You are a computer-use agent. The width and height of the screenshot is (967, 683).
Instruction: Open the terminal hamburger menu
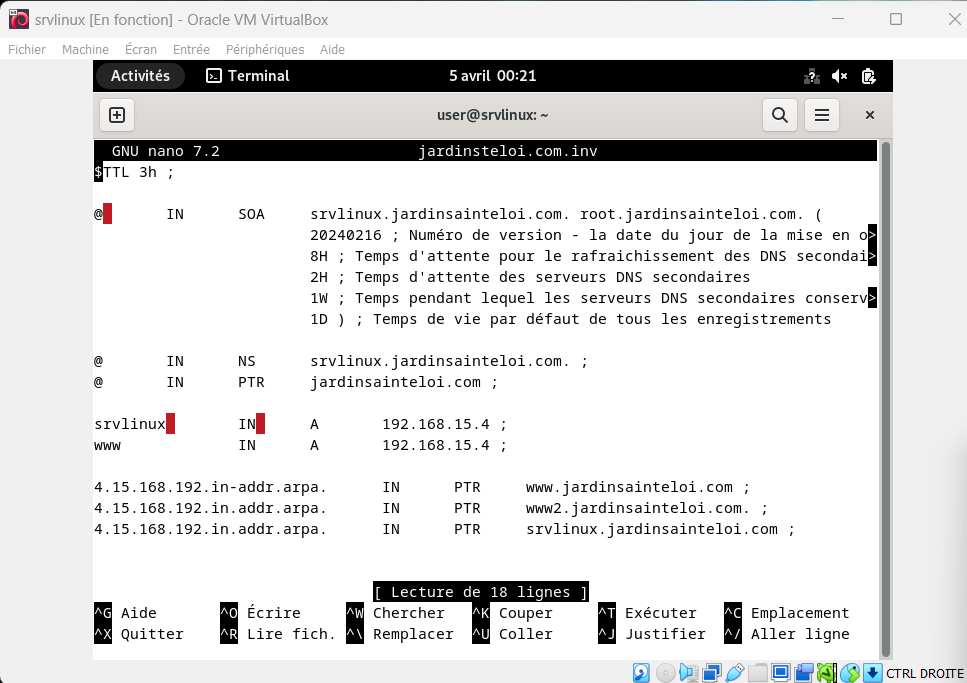click(822, 115)
